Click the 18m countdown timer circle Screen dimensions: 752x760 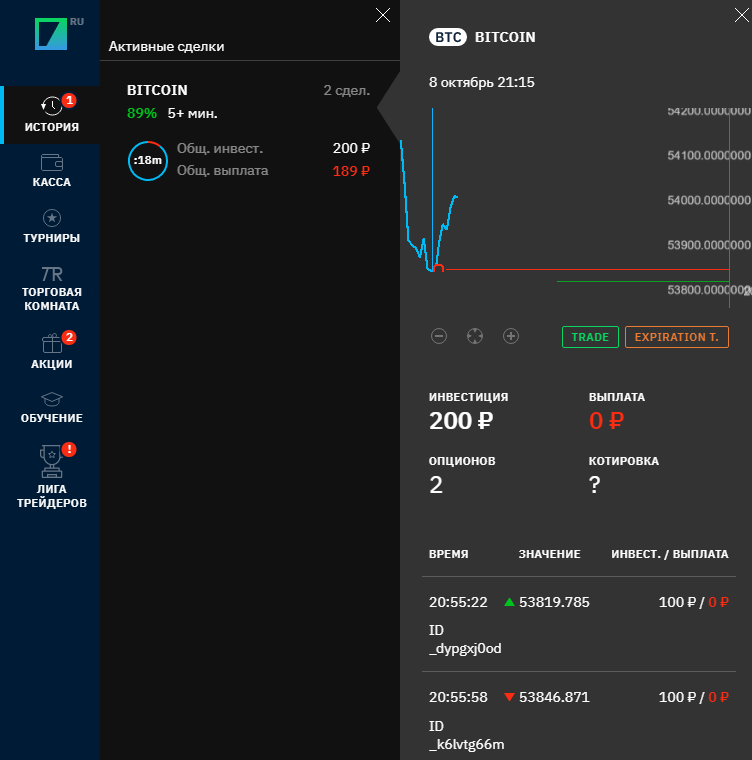pyautogui.click(x=147, y=160)
